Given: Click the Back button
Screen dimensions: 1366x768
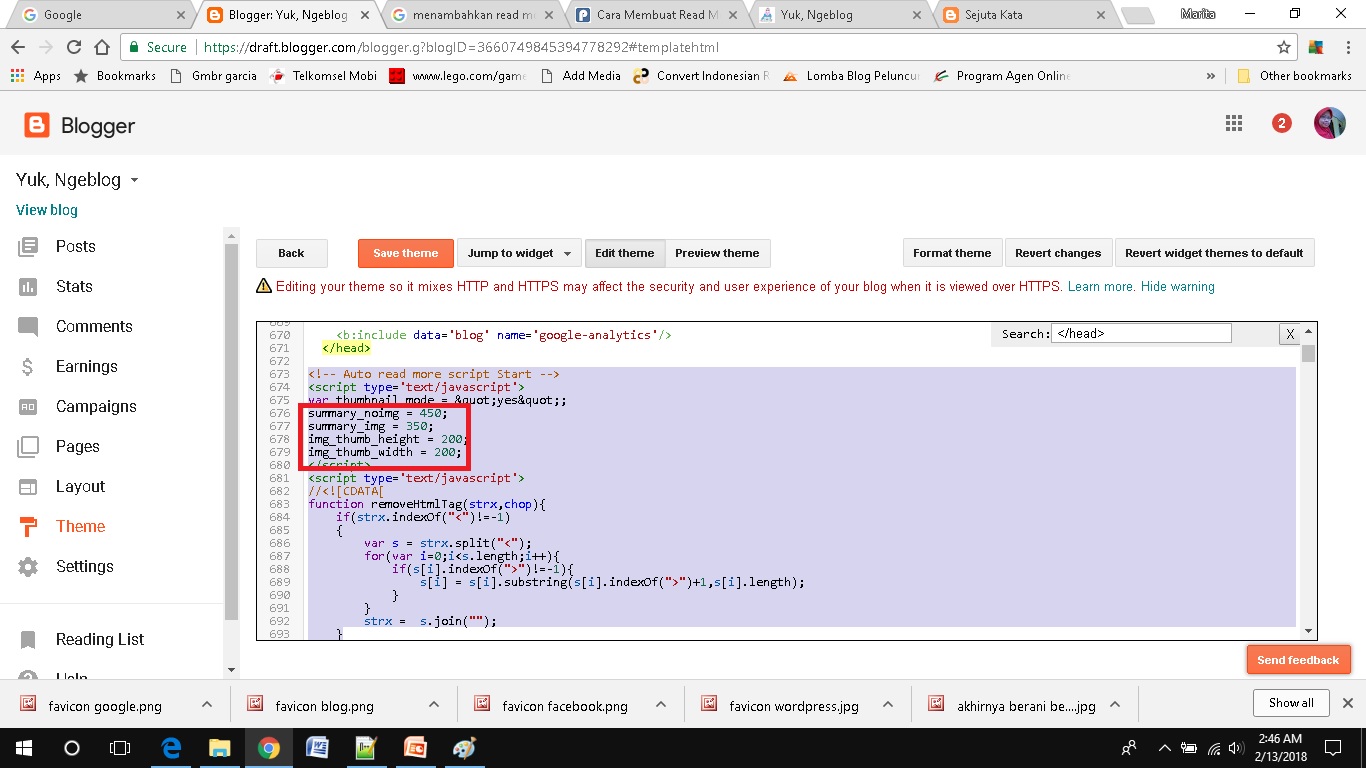Looking at the screenshot, I should [291, 253].
